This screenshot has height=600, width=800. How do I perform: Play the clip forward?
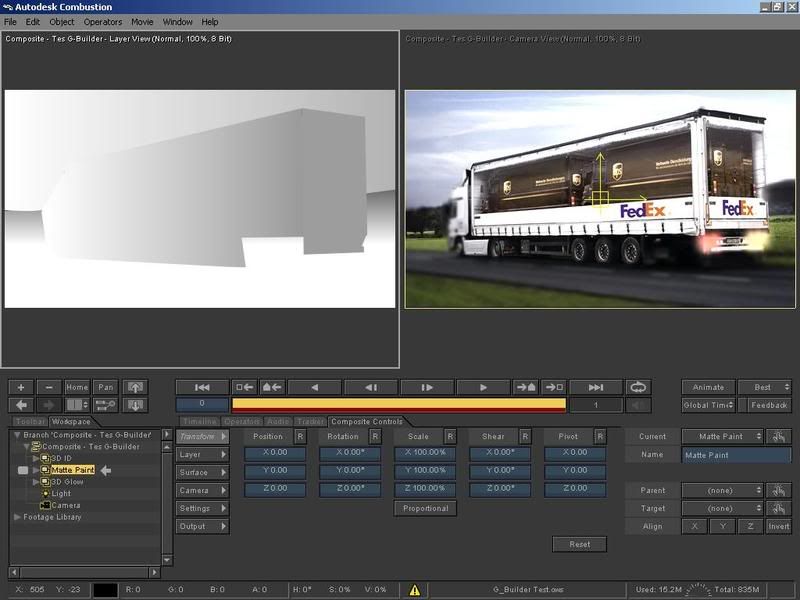point(483,387)
